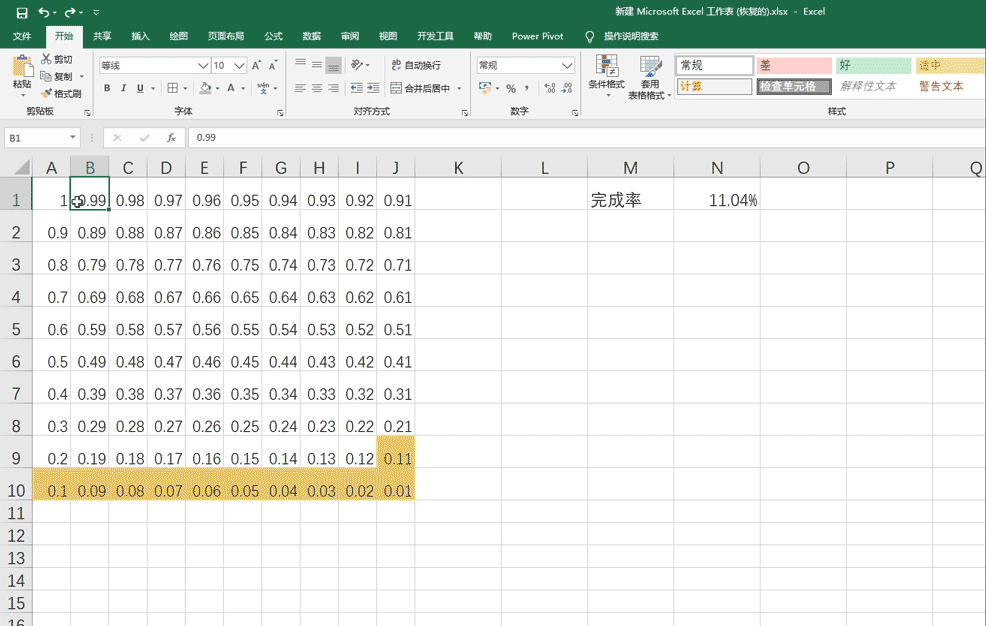Decrease font size with smaller A
Screen dimensions: 986x626
tap(273, 65)
